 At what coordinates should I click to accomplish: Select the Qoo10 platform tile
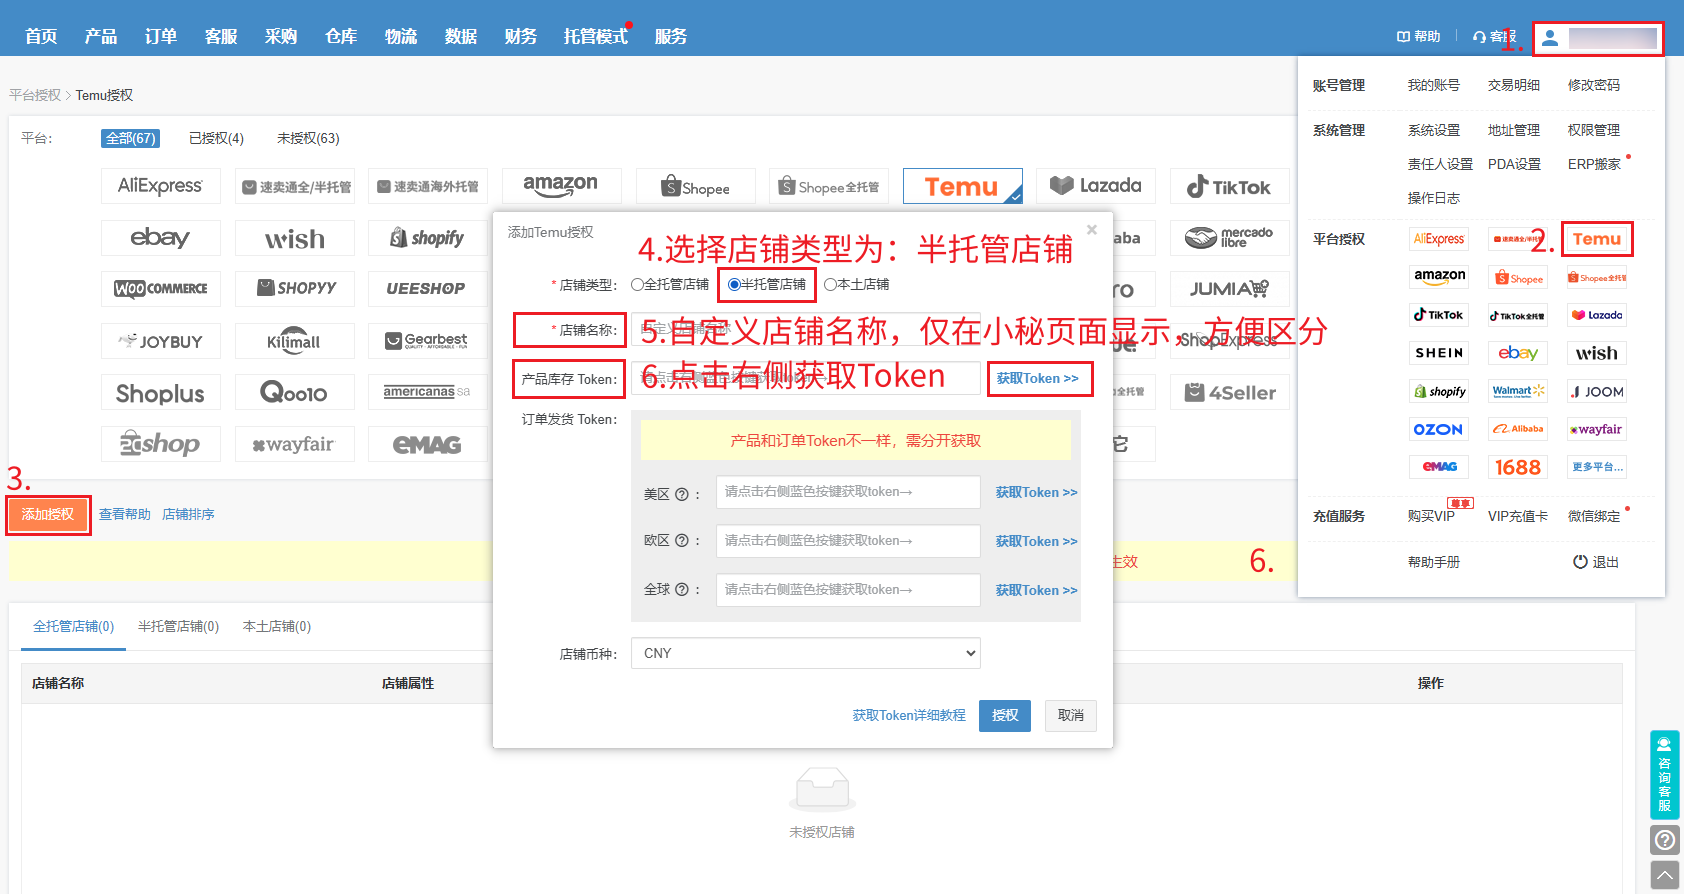pos(294,393)
